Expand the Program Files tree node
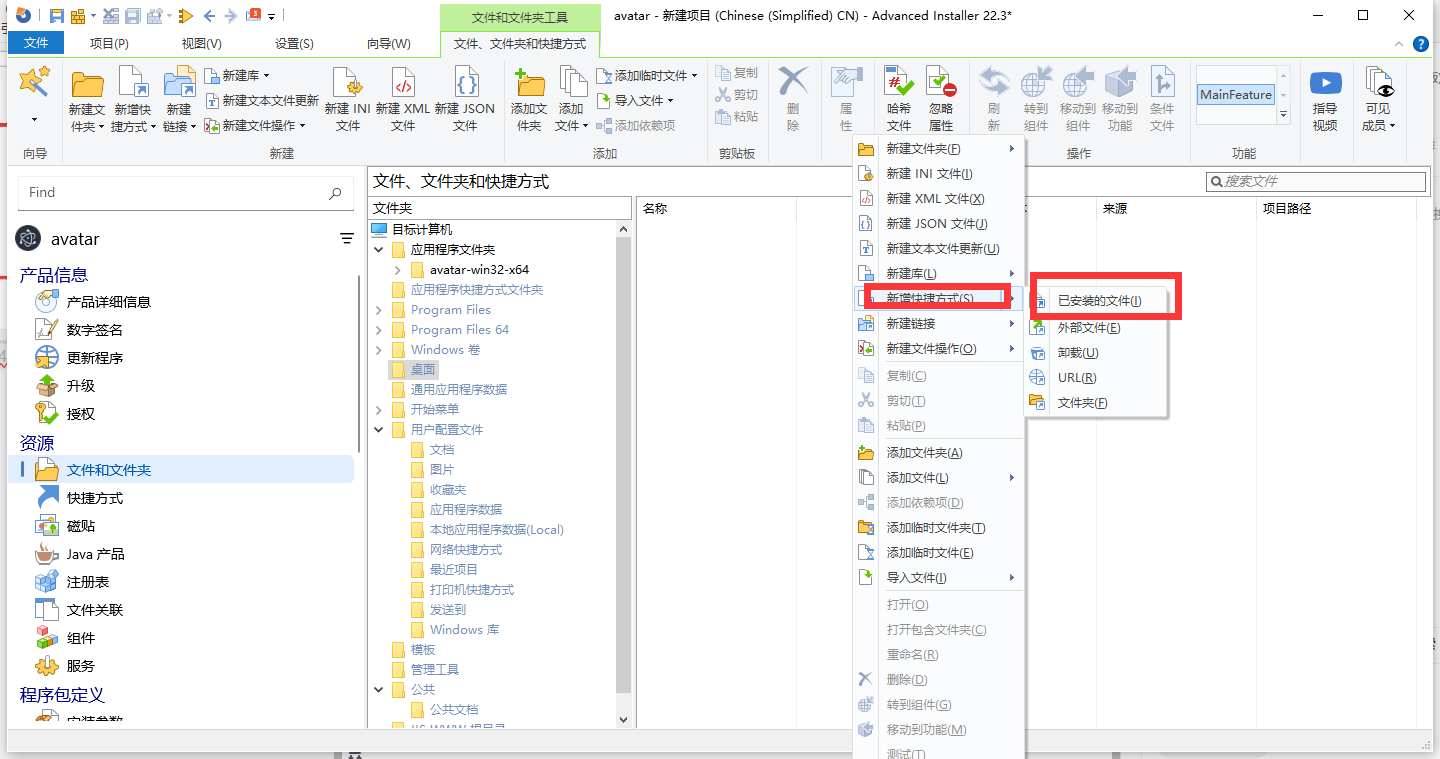The image size is (1440, 759). click(378, 309)
